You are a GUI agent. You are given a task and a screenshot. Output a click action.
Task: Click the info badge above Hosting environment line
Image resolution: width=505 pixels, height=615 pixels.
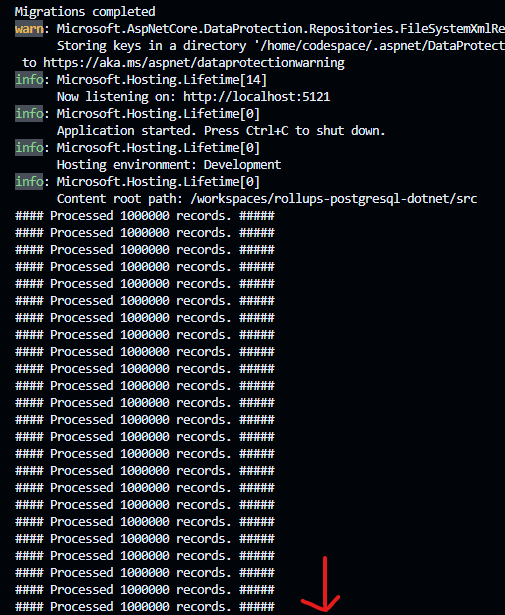click(29, 147)
